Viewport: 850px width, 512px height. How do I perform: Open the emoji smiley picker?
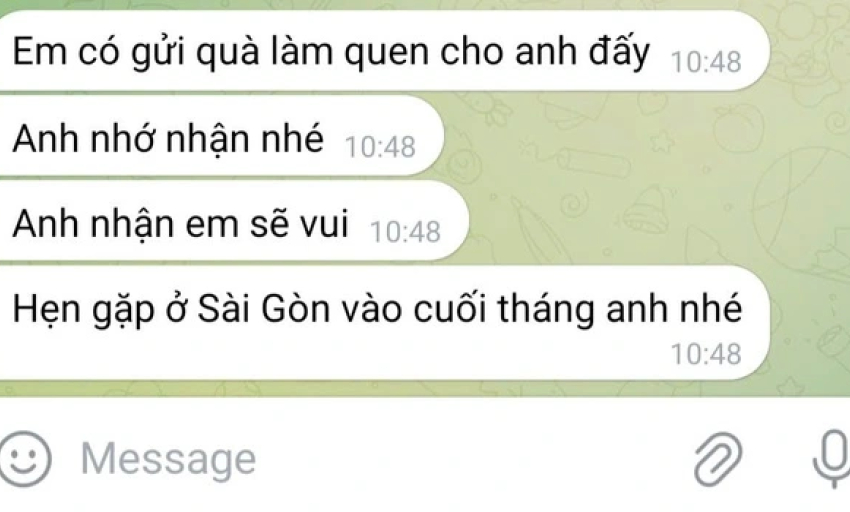[x=24, y=459]
